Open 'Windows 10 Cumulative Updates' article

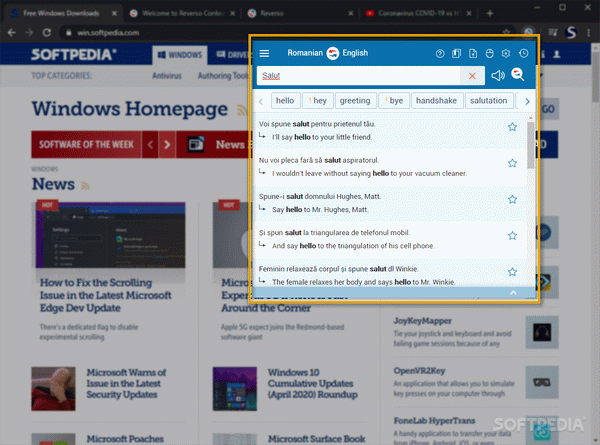pyautogui.click(x=313, y=383)
